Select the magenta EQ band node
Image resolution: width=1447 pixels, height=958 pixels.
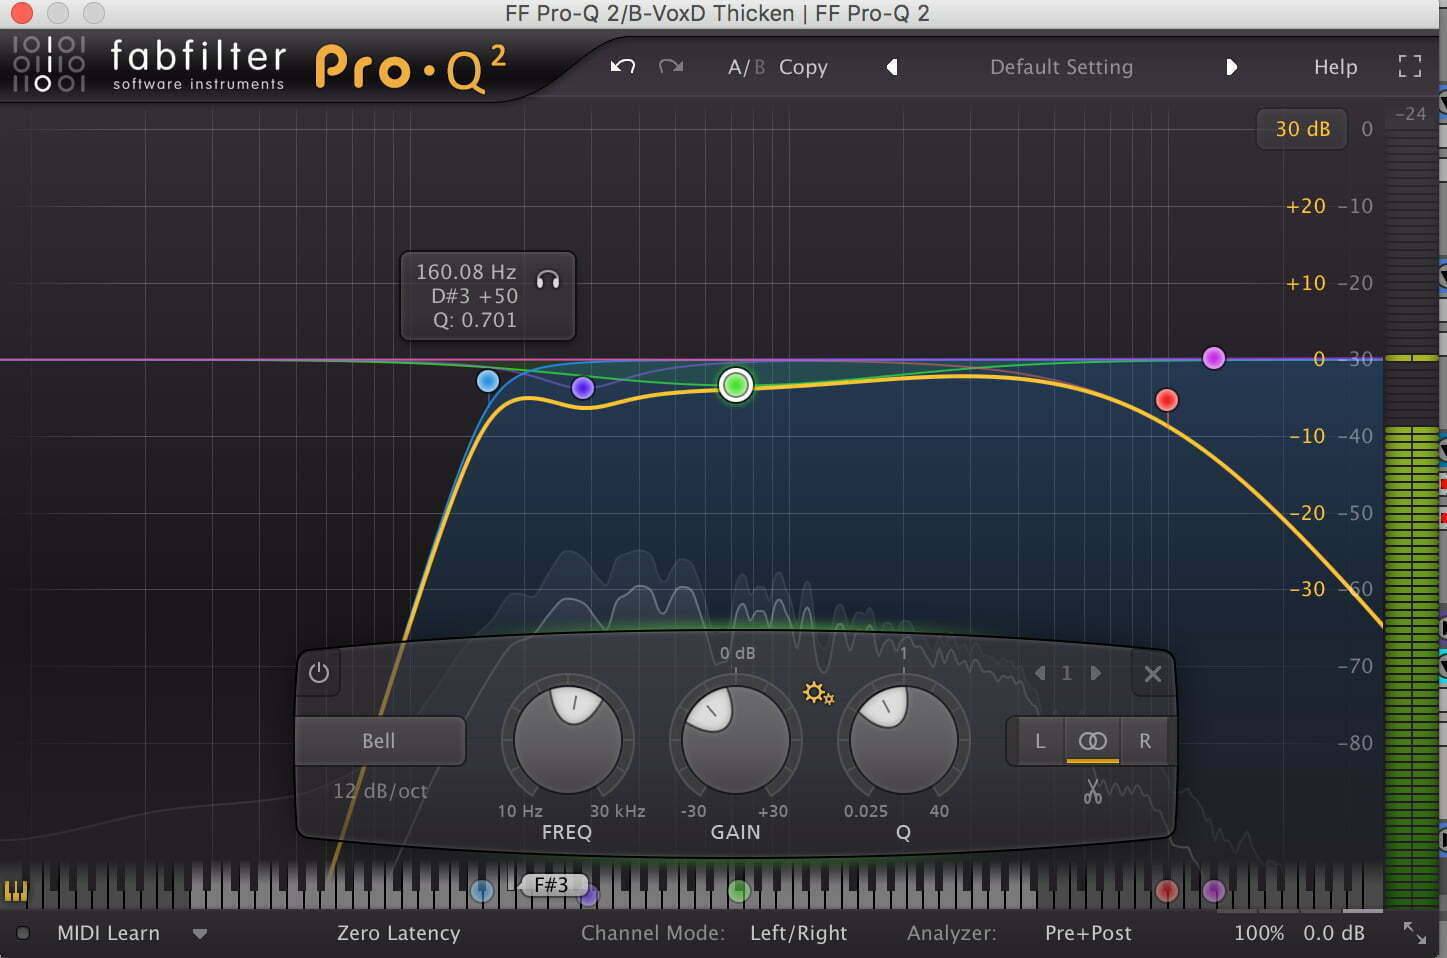[1213, 358]
